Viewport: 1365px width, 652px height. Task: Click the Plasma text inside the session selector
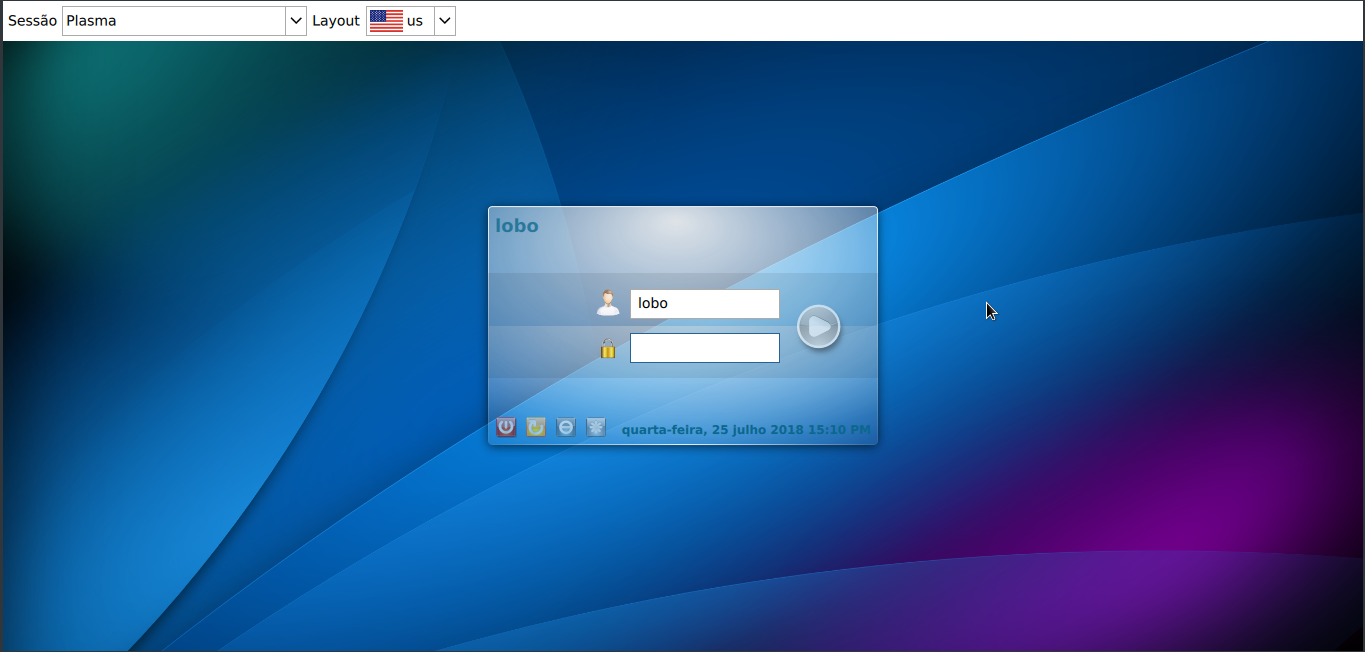coord(92,20)
